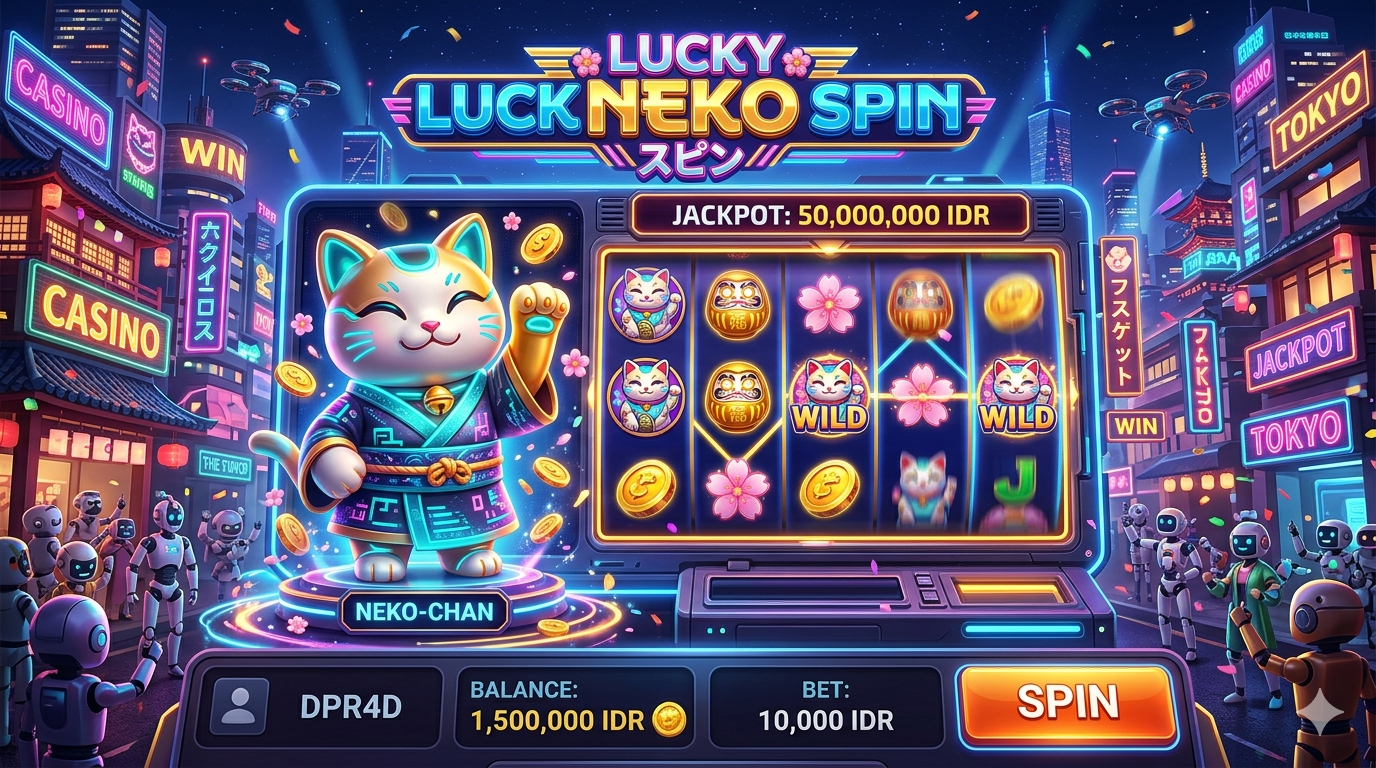
Task: Click the yellow coin slot on the machine
Action: (x=997, y=591)
